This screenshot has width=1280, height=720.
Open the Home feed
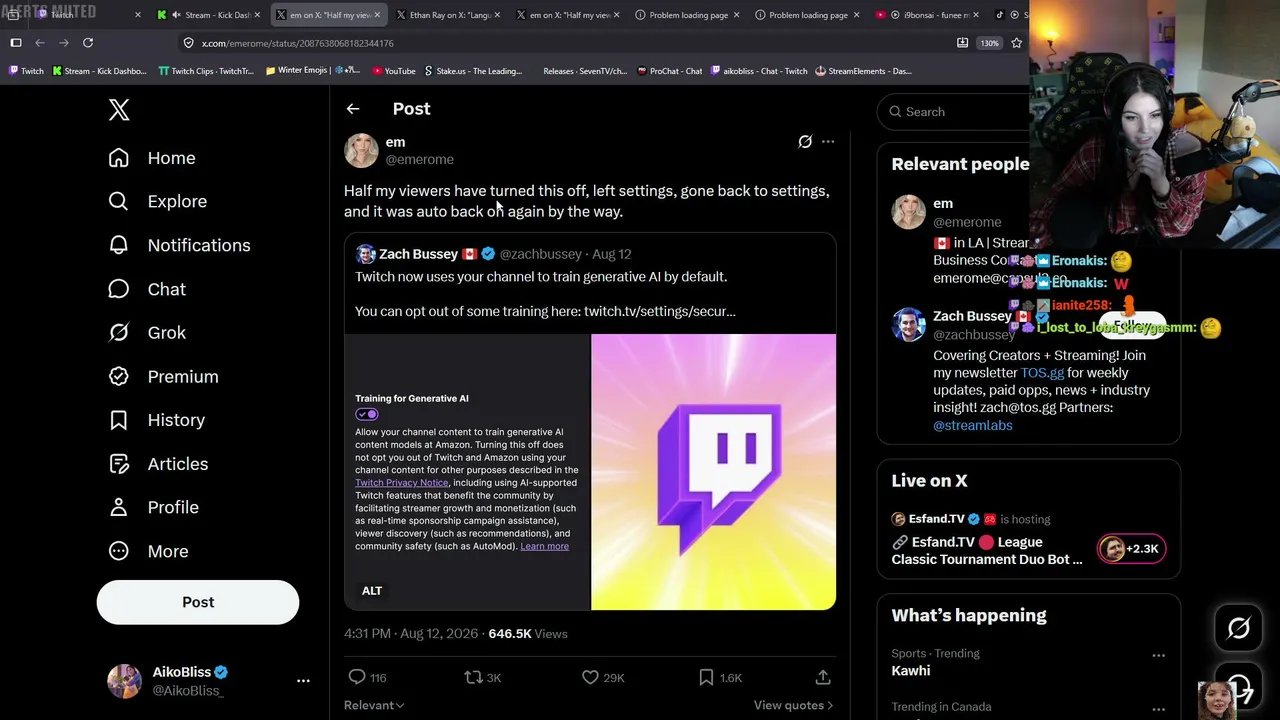pyautogui.click(x=152, y=158)
